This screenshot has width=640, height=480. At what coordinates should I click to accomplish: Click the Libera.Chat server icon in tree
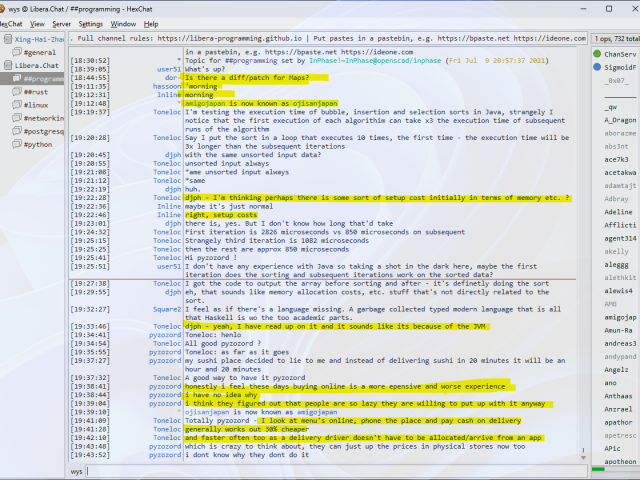[x=7, y=64]
